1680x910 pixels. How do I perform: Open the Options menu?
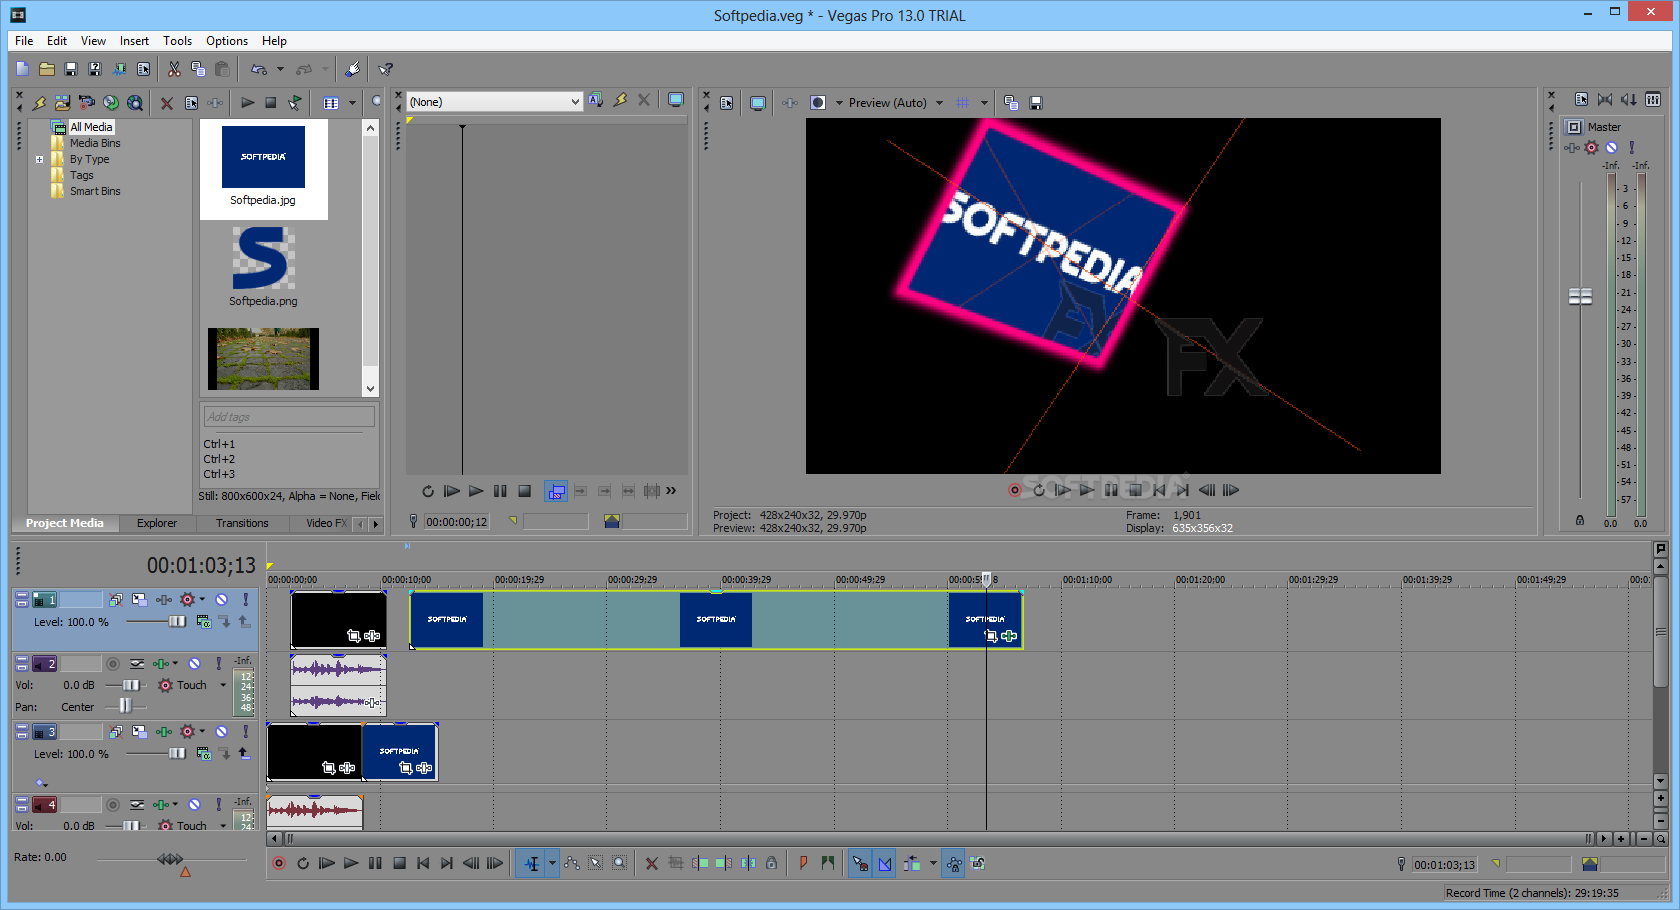coord(227,41)
